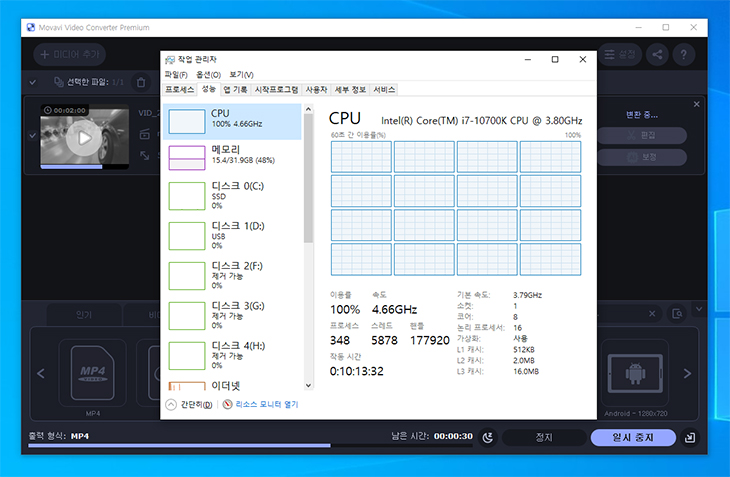Click the 보정 adjust button in Movavi
Viewport: 730px width, 477px height.
(x=642, y=157)
